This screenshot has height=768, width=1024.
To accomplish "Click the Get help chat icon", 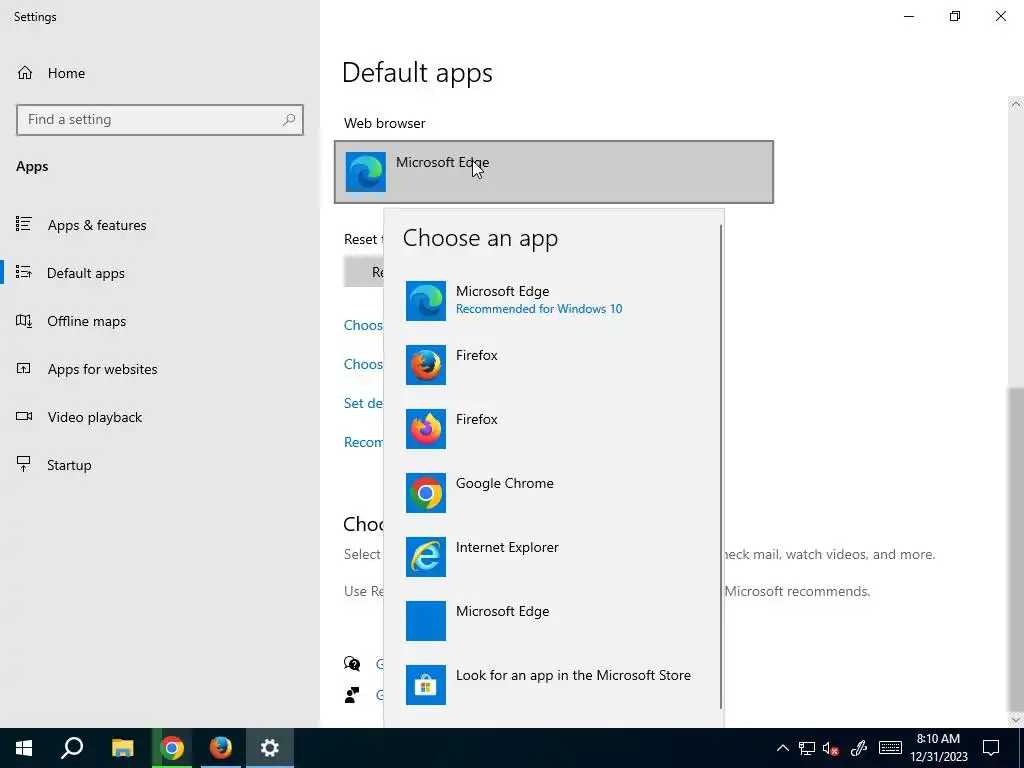I will click(352, 664).
